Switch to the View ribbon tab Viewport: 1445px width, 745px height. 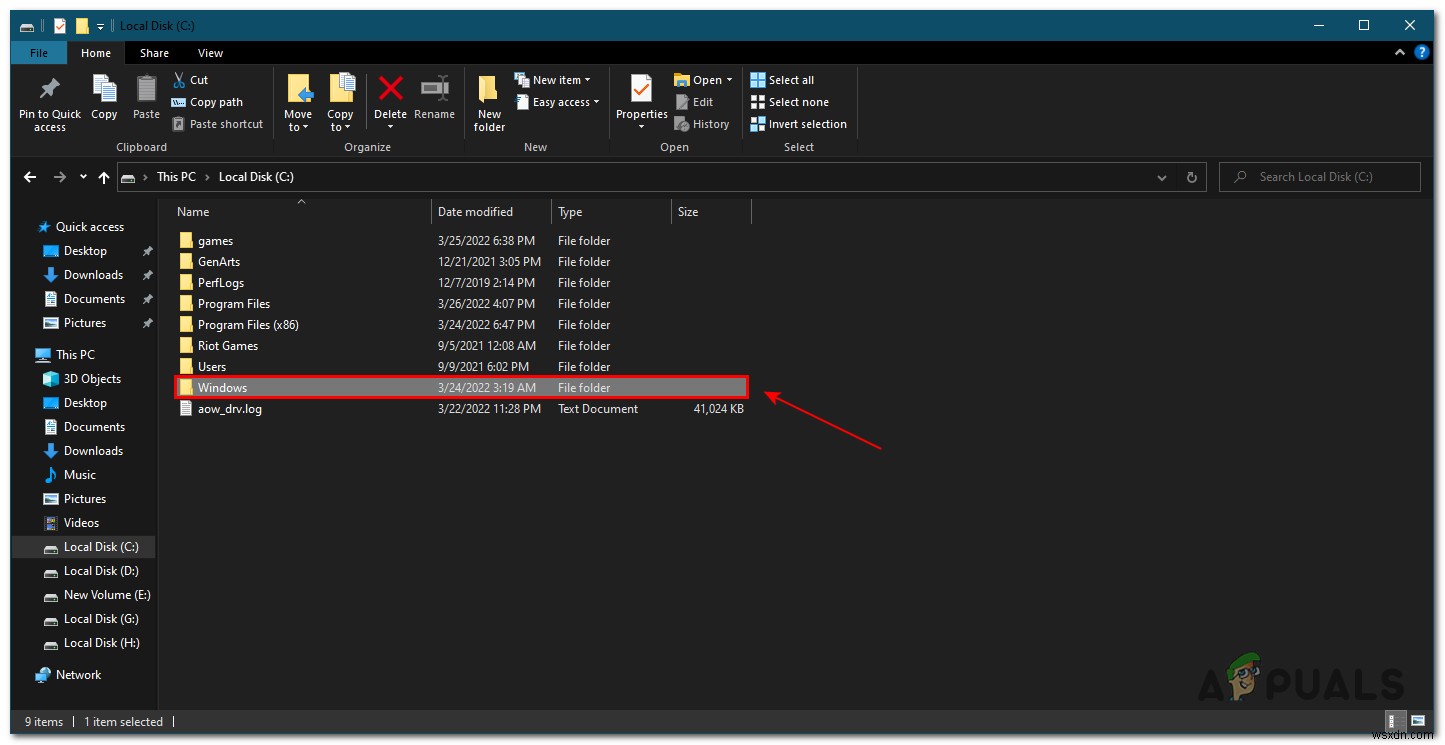click(210, 52)
